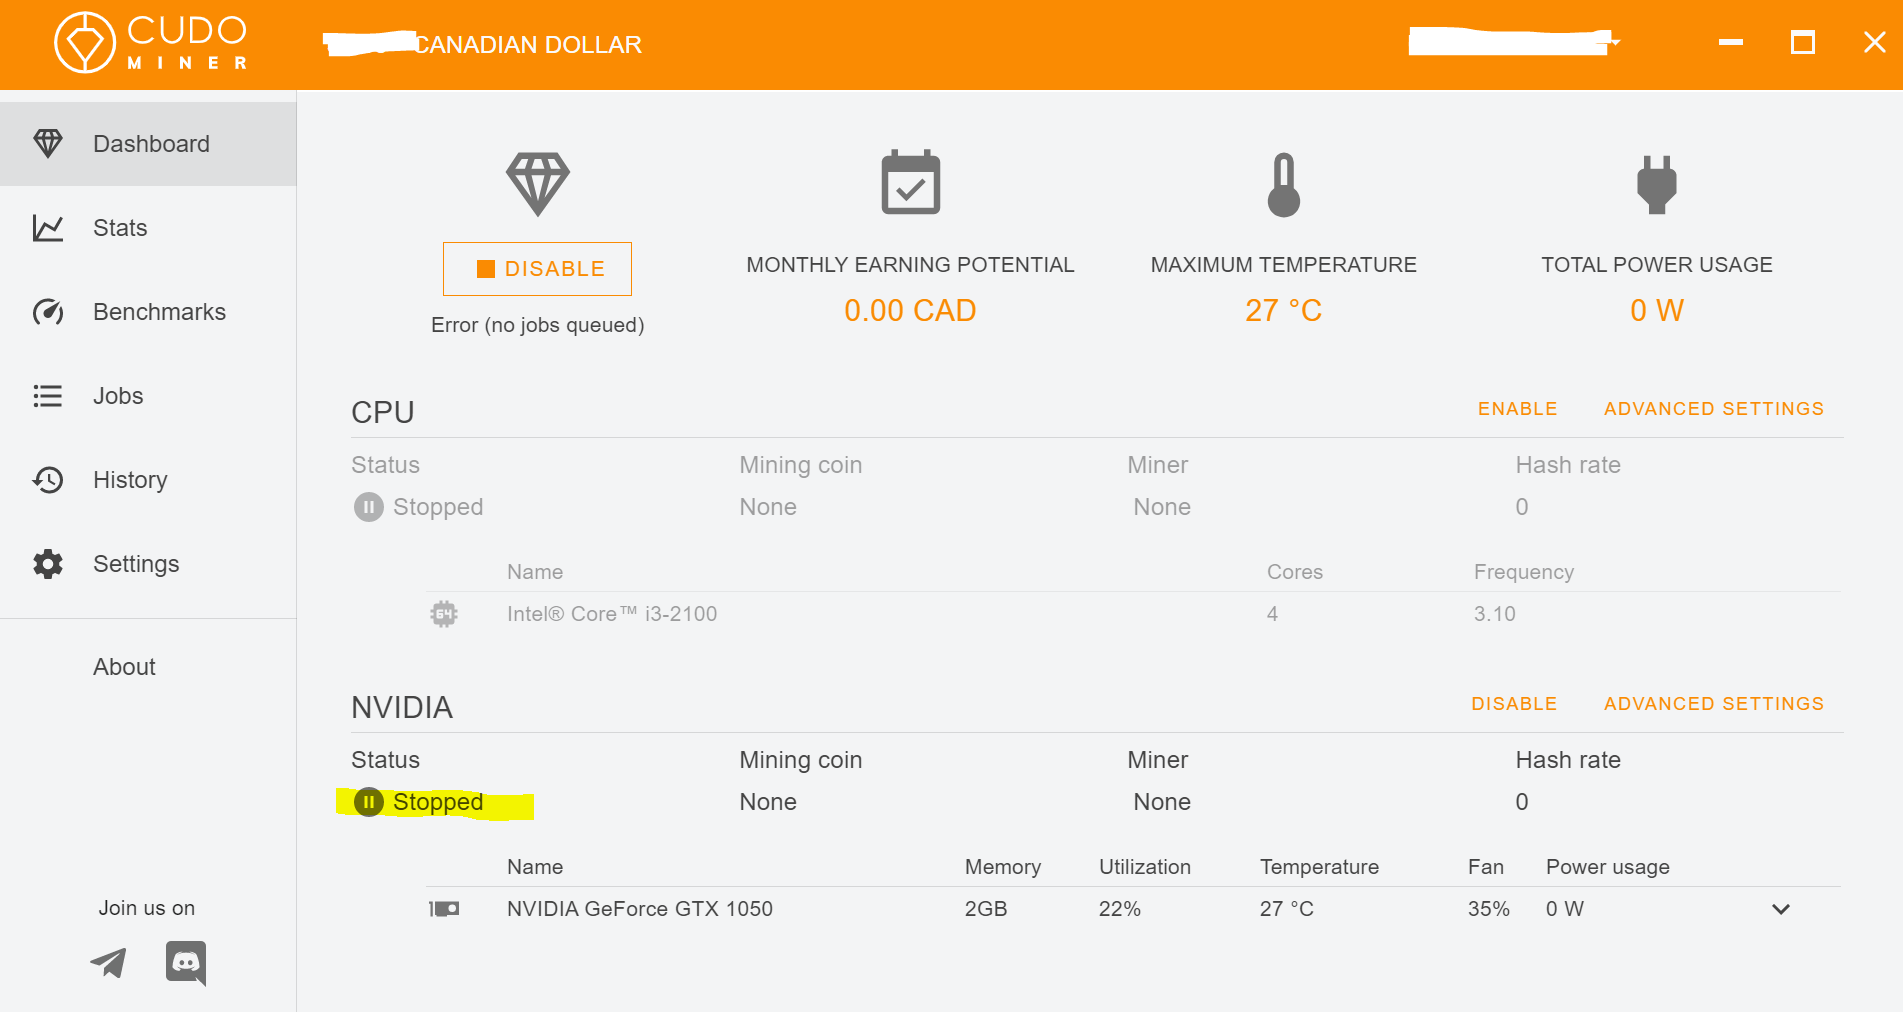Enable CPU mining
Viewport: 1903px width, 1012px height.
[x=1517, y=409]
